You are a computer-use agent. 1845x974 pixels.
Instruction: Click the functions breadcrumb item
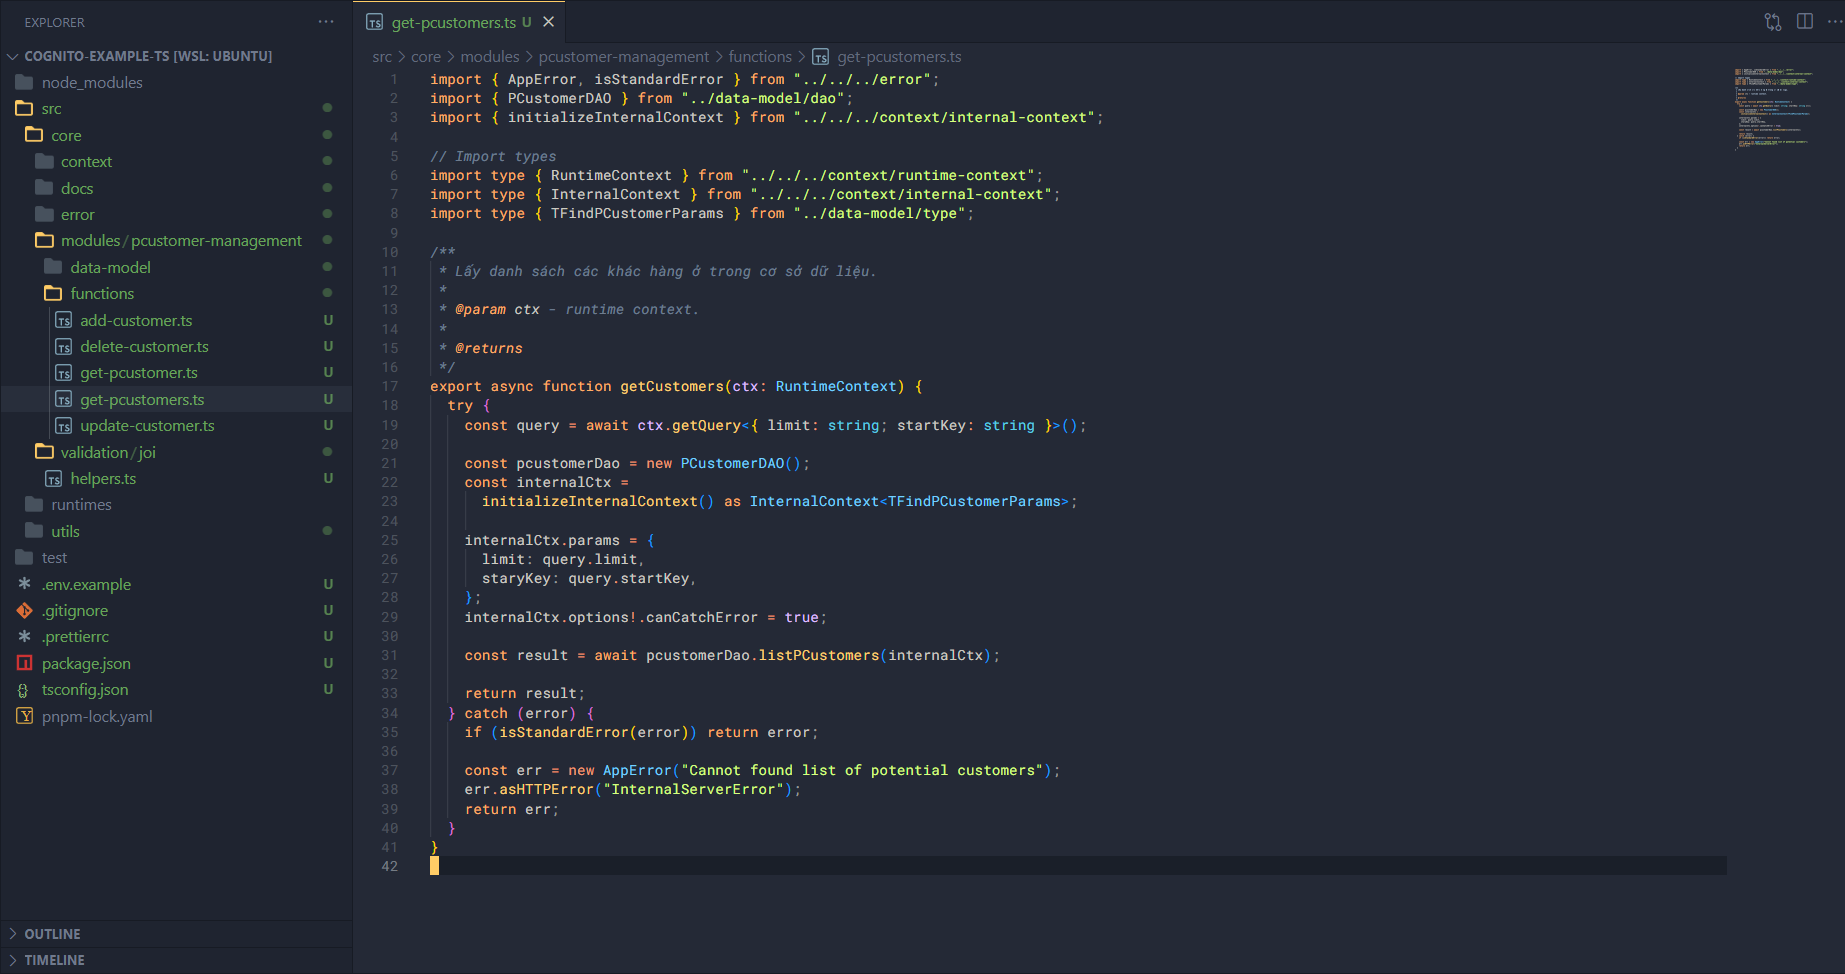pyautogui.click(x=759, y=57)
